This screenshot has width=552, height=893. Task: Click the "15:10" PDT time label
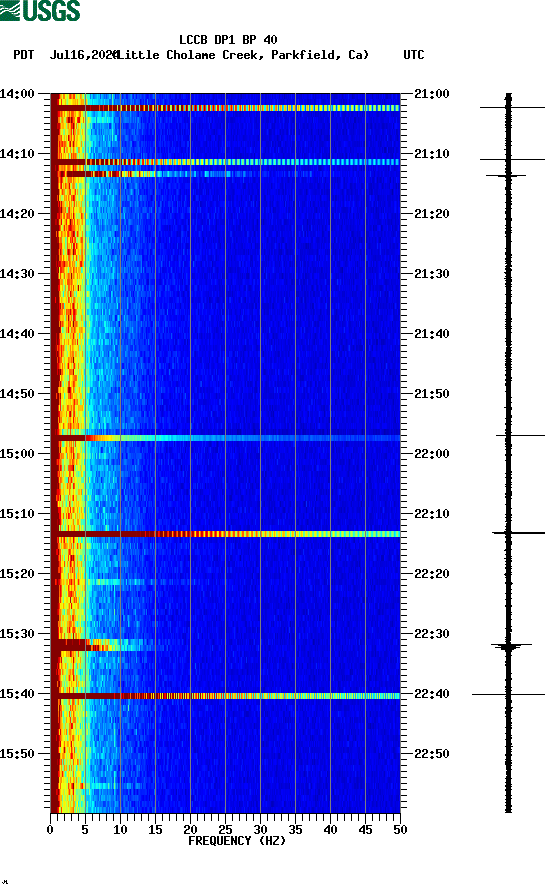(x=17, y=514)
